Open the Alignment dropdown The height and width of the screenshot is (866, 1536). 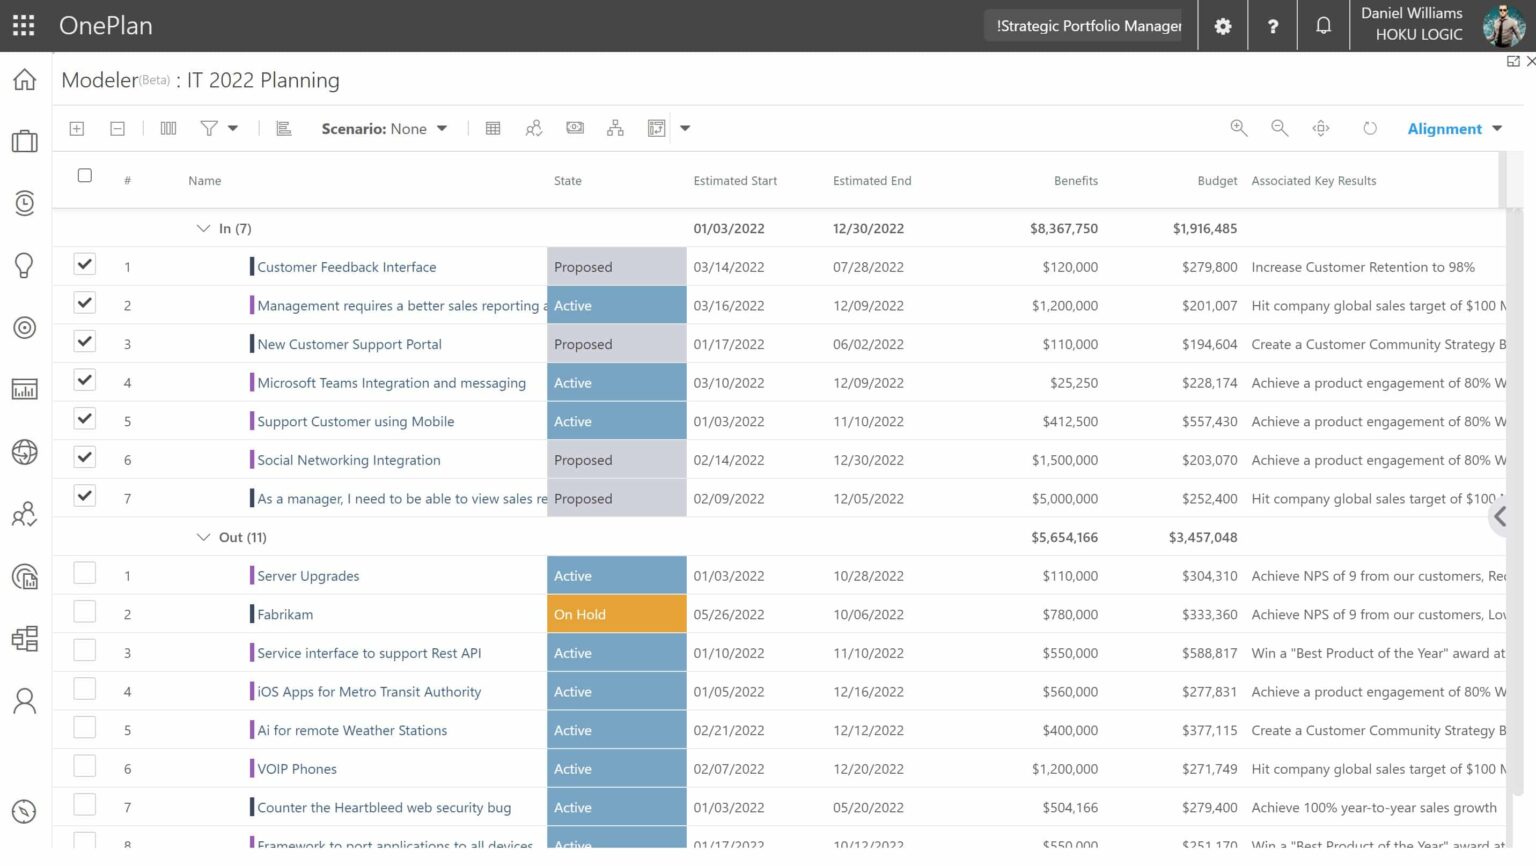(x=1455, y=128)
